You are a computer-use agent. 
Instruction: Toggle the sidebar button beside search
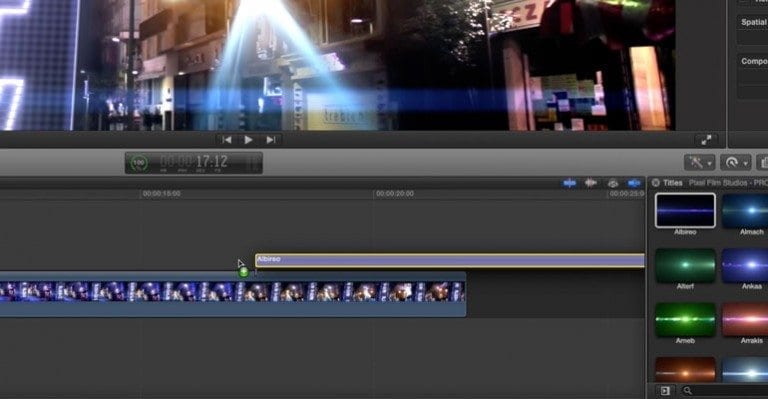[x=665, y=391]
